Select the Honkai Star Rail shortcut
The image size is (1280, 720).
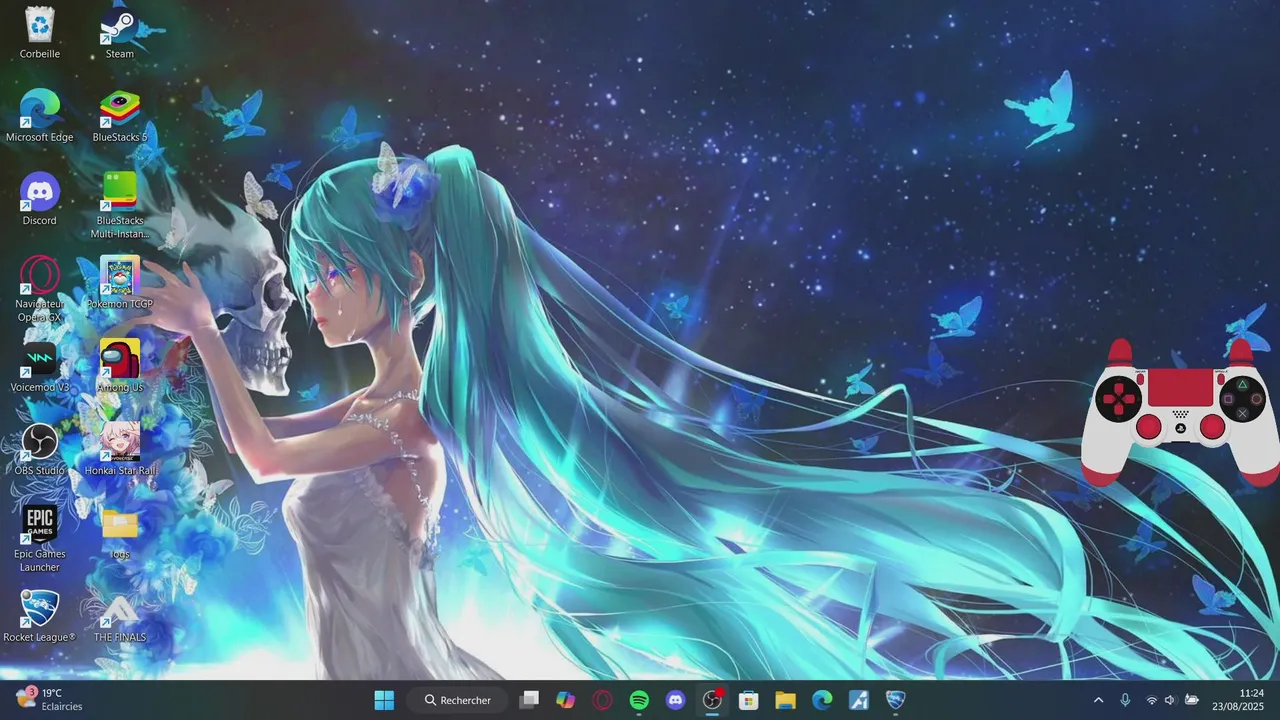click(x=120, y=449)
